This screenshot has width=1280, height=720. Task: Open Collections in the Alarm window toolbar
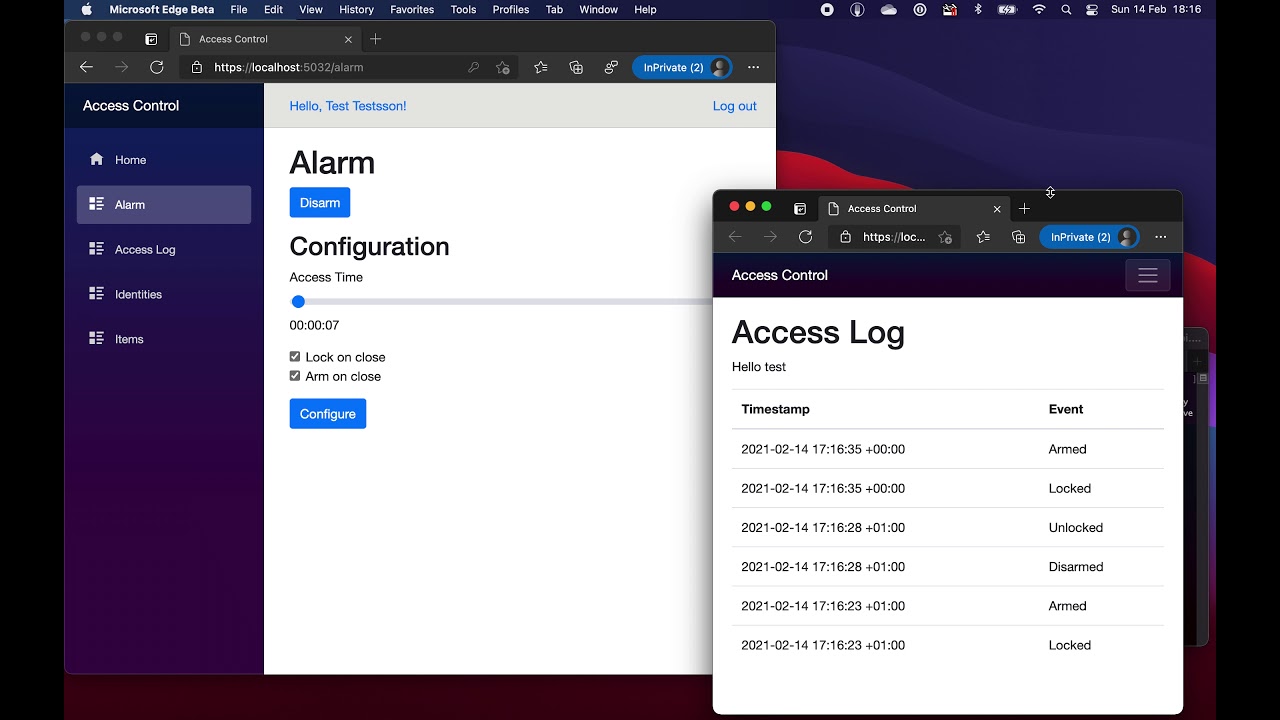point(576,67)
